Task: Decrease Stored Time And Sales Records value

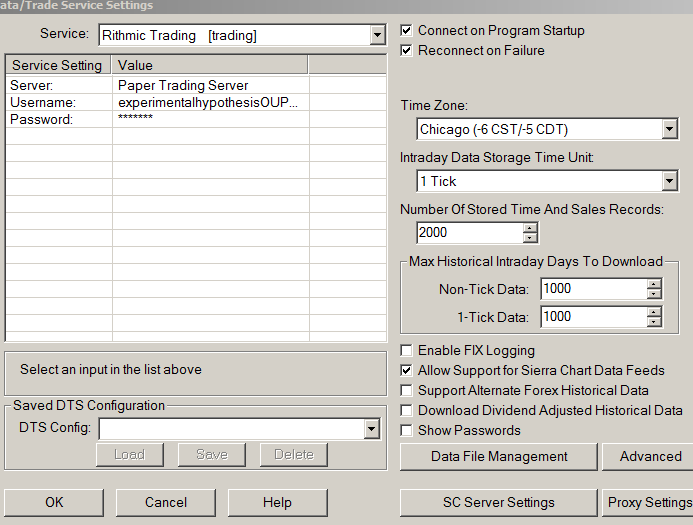Action: tap(529, 238)
